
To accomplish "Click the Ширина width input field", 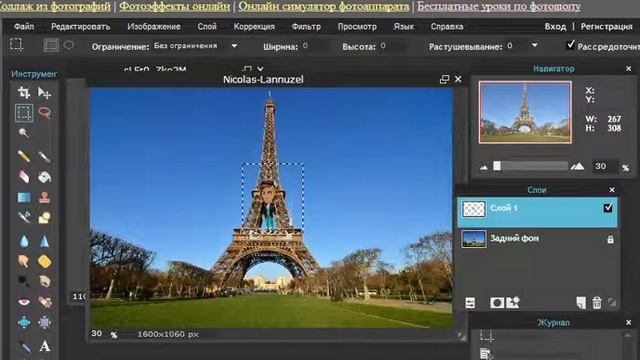I will 314,46.
